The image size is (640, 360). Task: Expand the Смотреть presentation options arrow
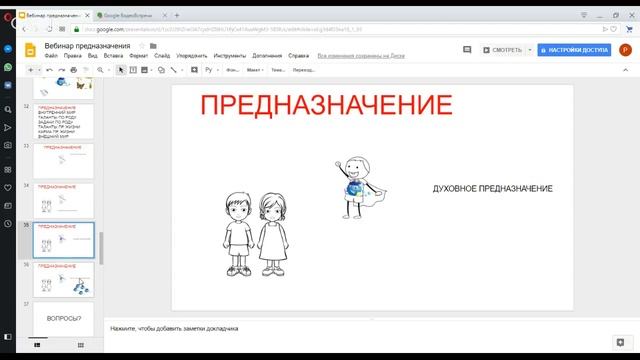coord(530,50)
